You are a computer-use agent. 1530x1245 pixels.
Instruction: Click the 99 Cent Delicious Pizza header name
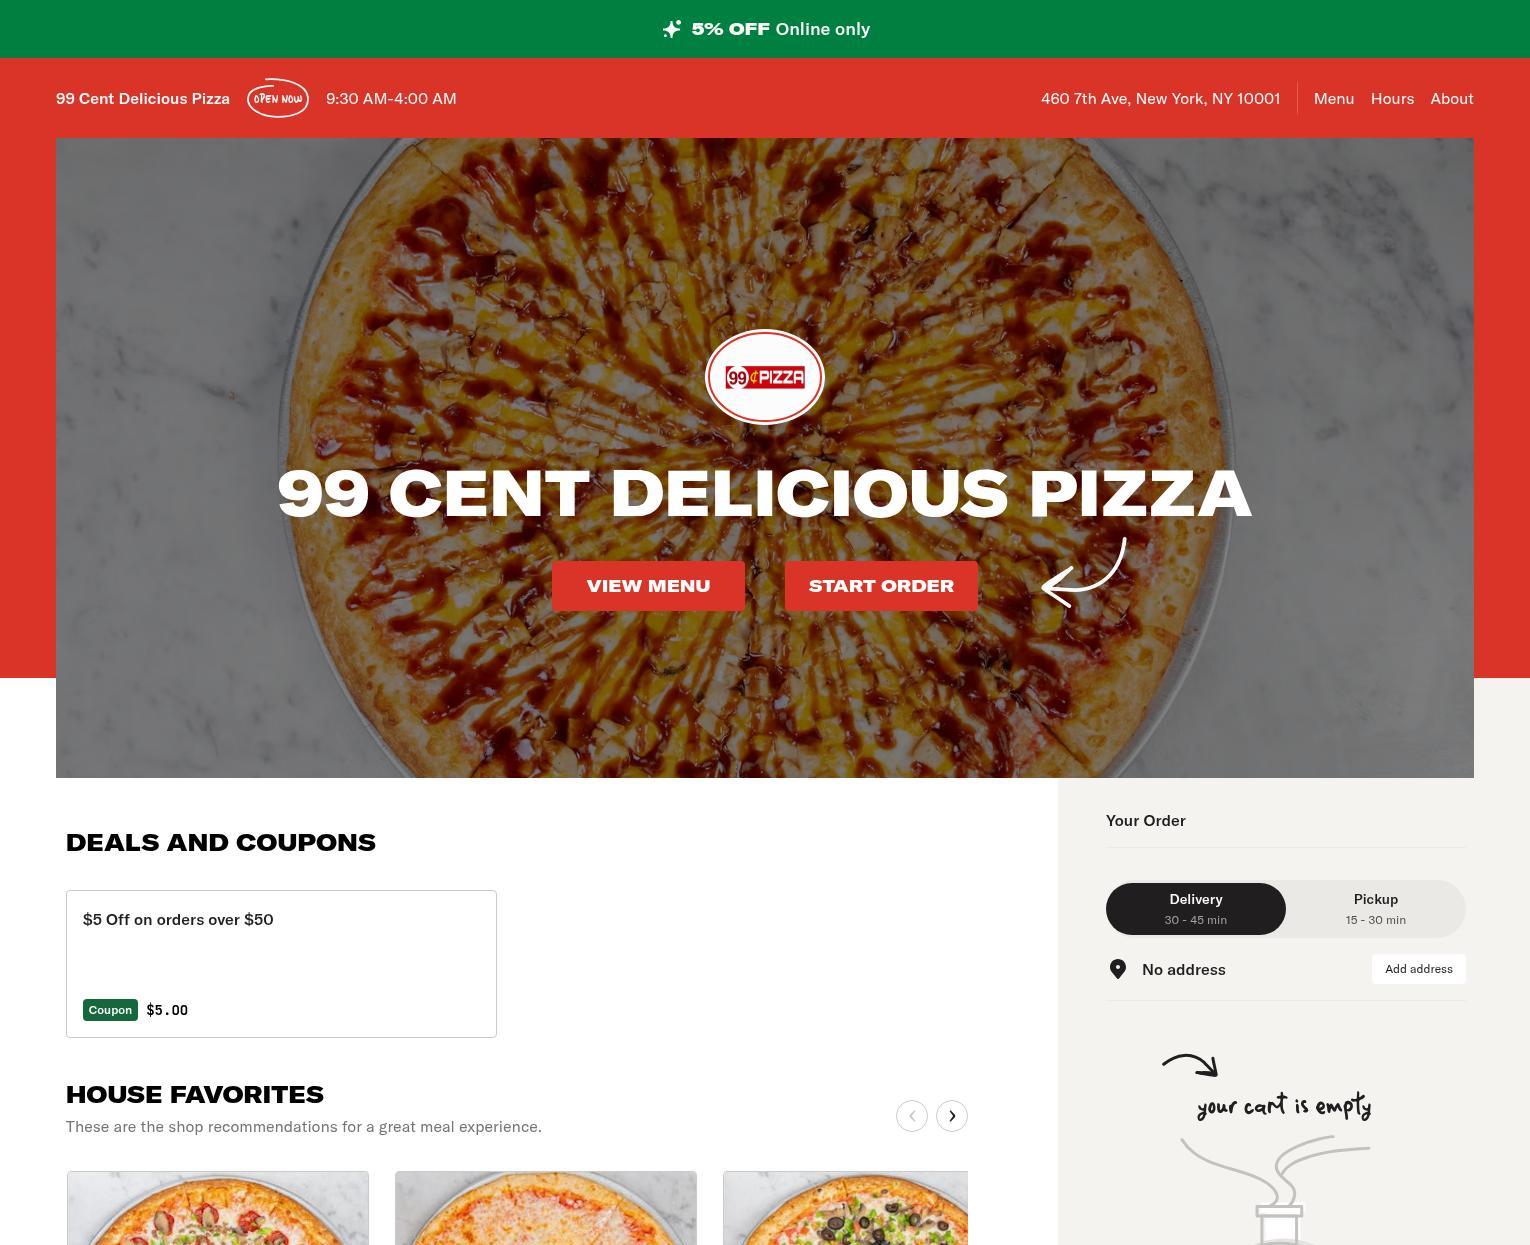coord(143,98)
